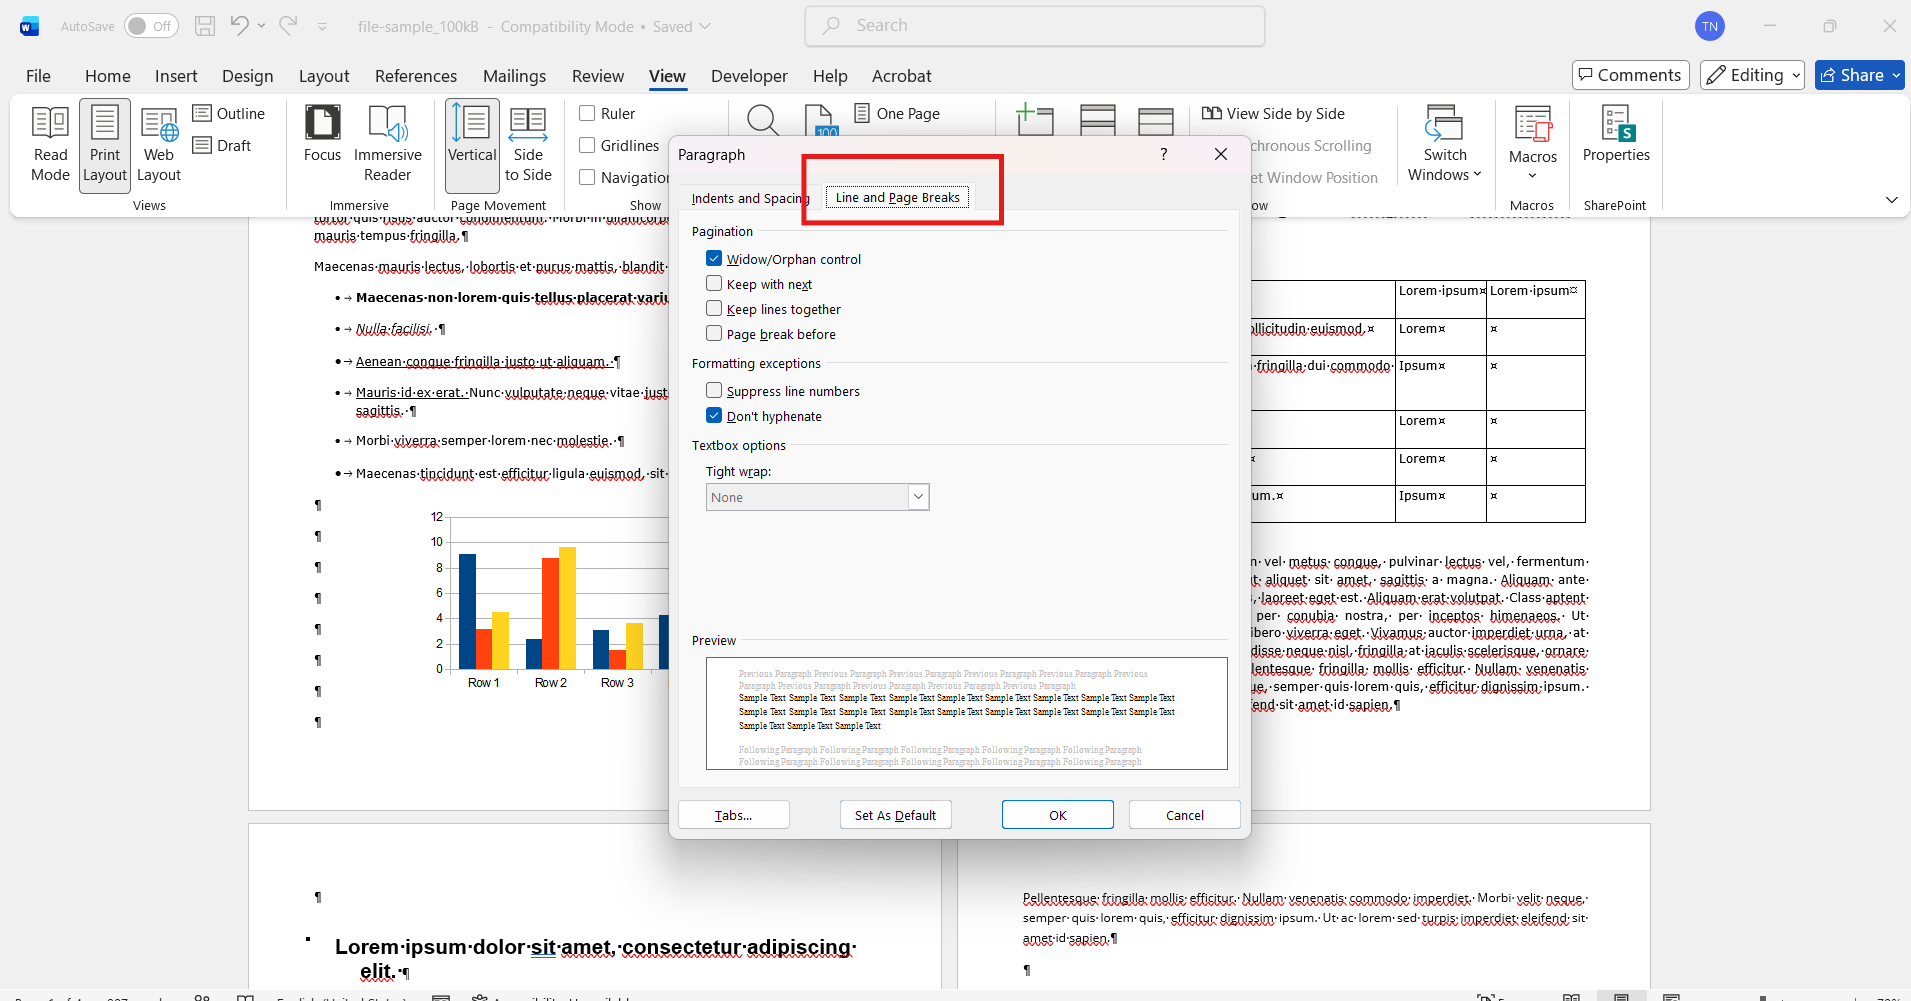This screenshot has width=1911, height=1001.
Task: Confirm the Paragraph dialog with OK
Action: (1058, 815)
